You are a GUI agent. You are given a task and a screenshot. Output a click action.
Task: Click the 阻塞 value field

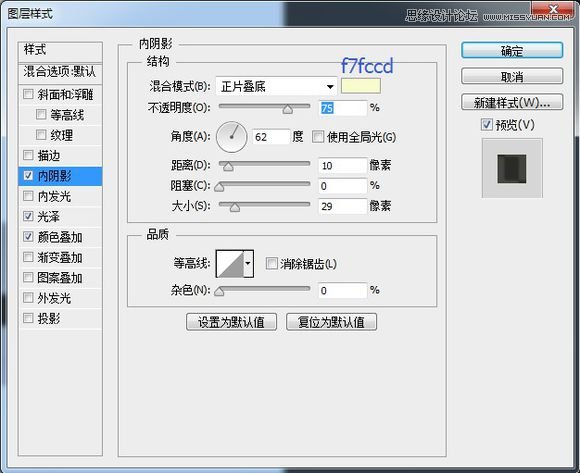click(343, 186)
